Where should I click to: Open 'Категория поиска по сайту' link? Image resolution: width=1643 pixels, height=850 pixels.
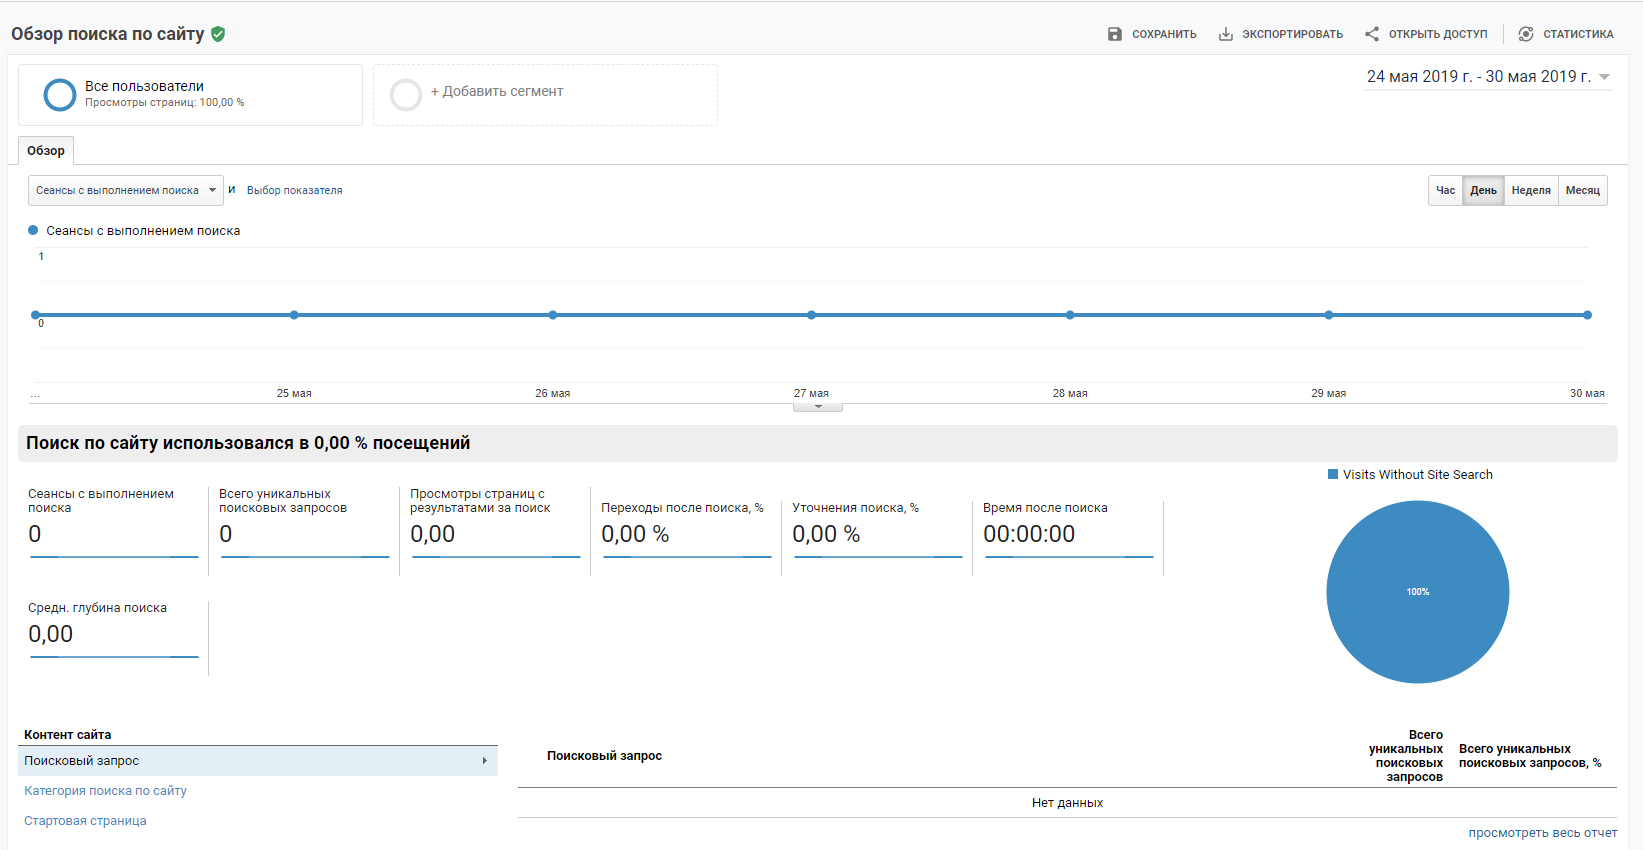[105, 791]
